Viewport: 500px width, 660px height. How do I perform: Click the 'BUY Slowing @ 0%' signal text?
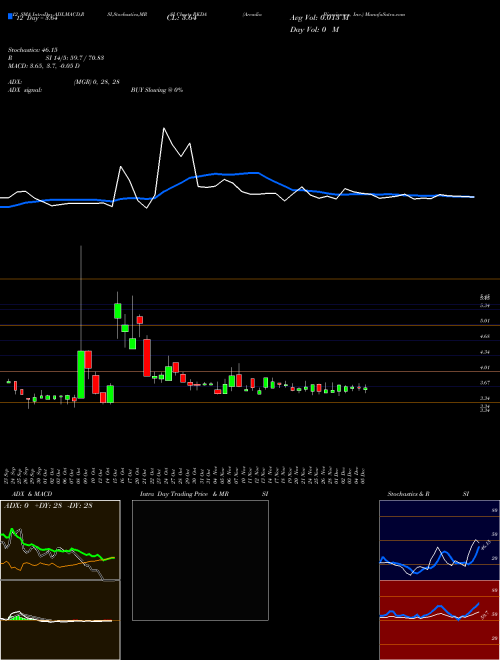click(157, 90)
